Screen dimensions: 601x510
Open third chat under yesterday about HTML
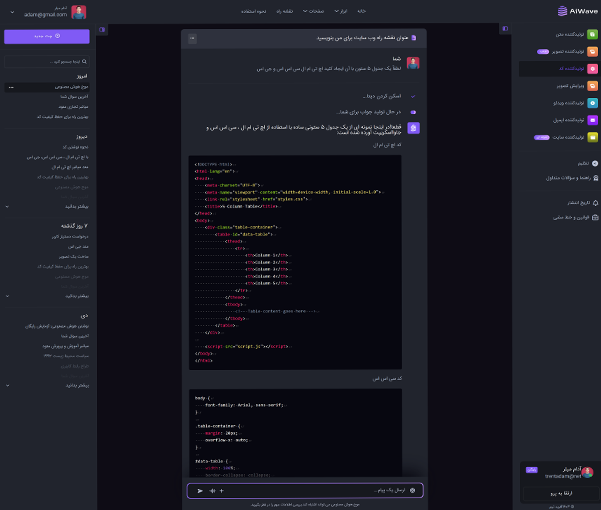[70, 167]
